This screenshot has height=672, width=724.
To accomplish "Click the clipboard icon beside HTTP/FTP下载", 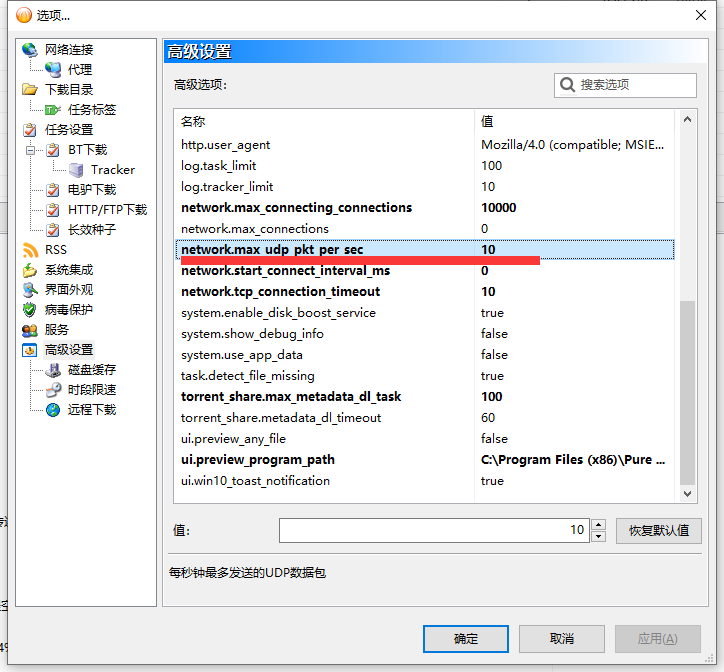I will coord(53,210).
